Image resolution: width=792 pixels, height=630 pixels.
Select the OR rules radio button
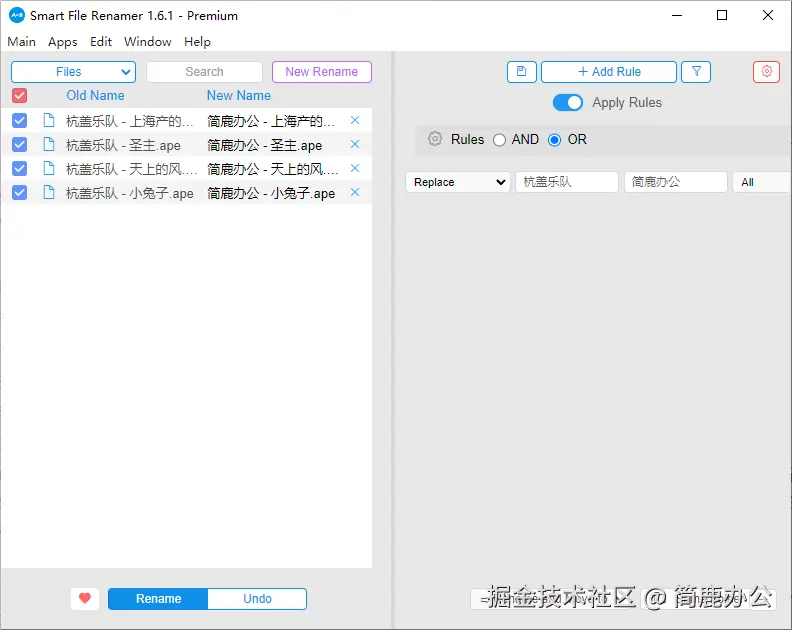pyautogui.click(x=554, y=139)
